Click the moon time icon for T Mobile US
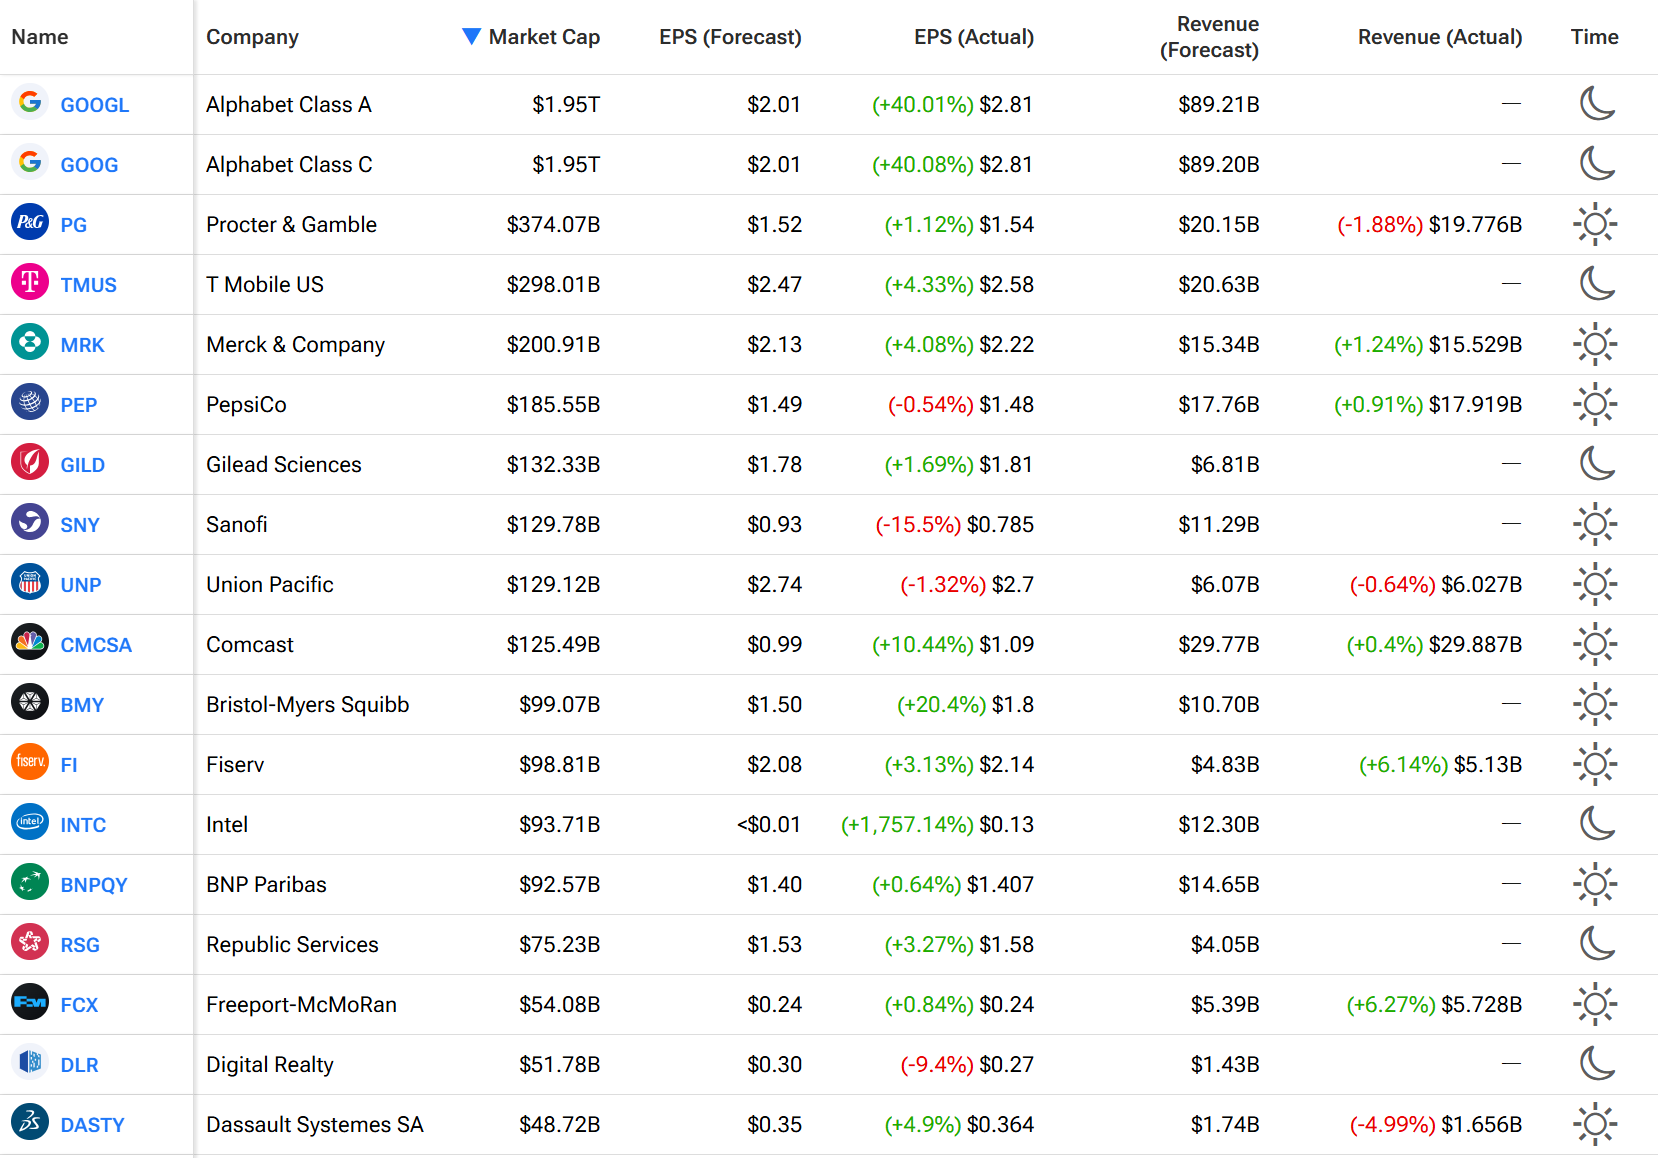 1597,283
